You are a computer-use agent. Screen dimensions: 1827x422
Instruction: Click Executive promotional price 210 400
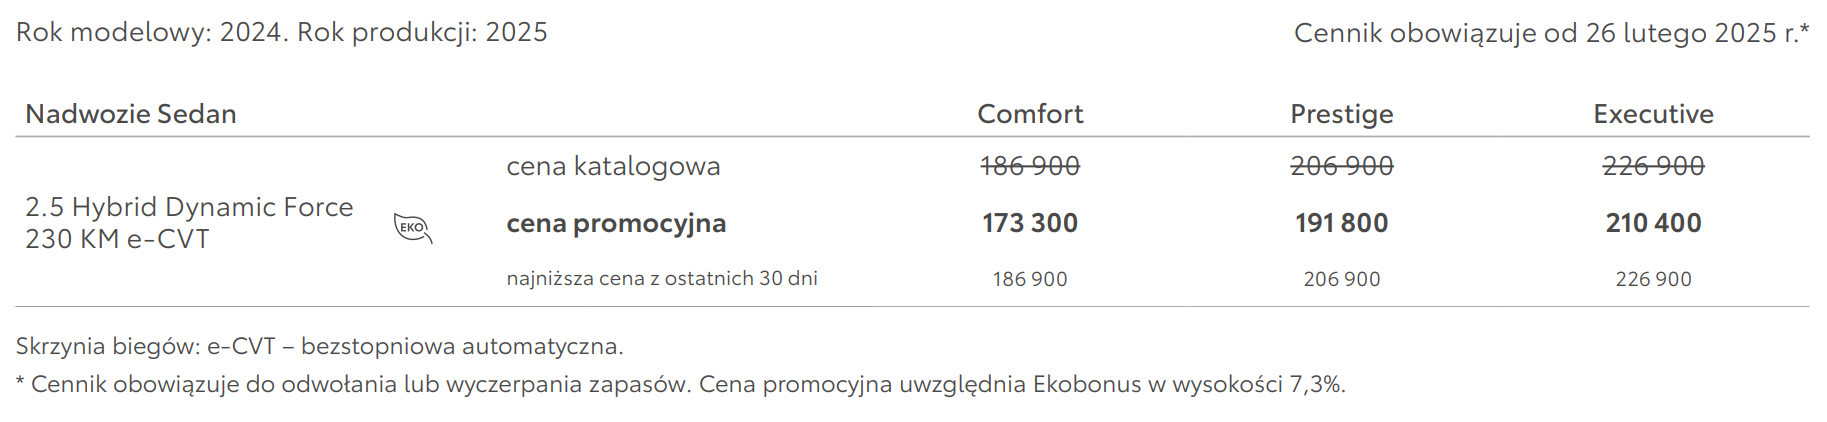[1653, 223]
